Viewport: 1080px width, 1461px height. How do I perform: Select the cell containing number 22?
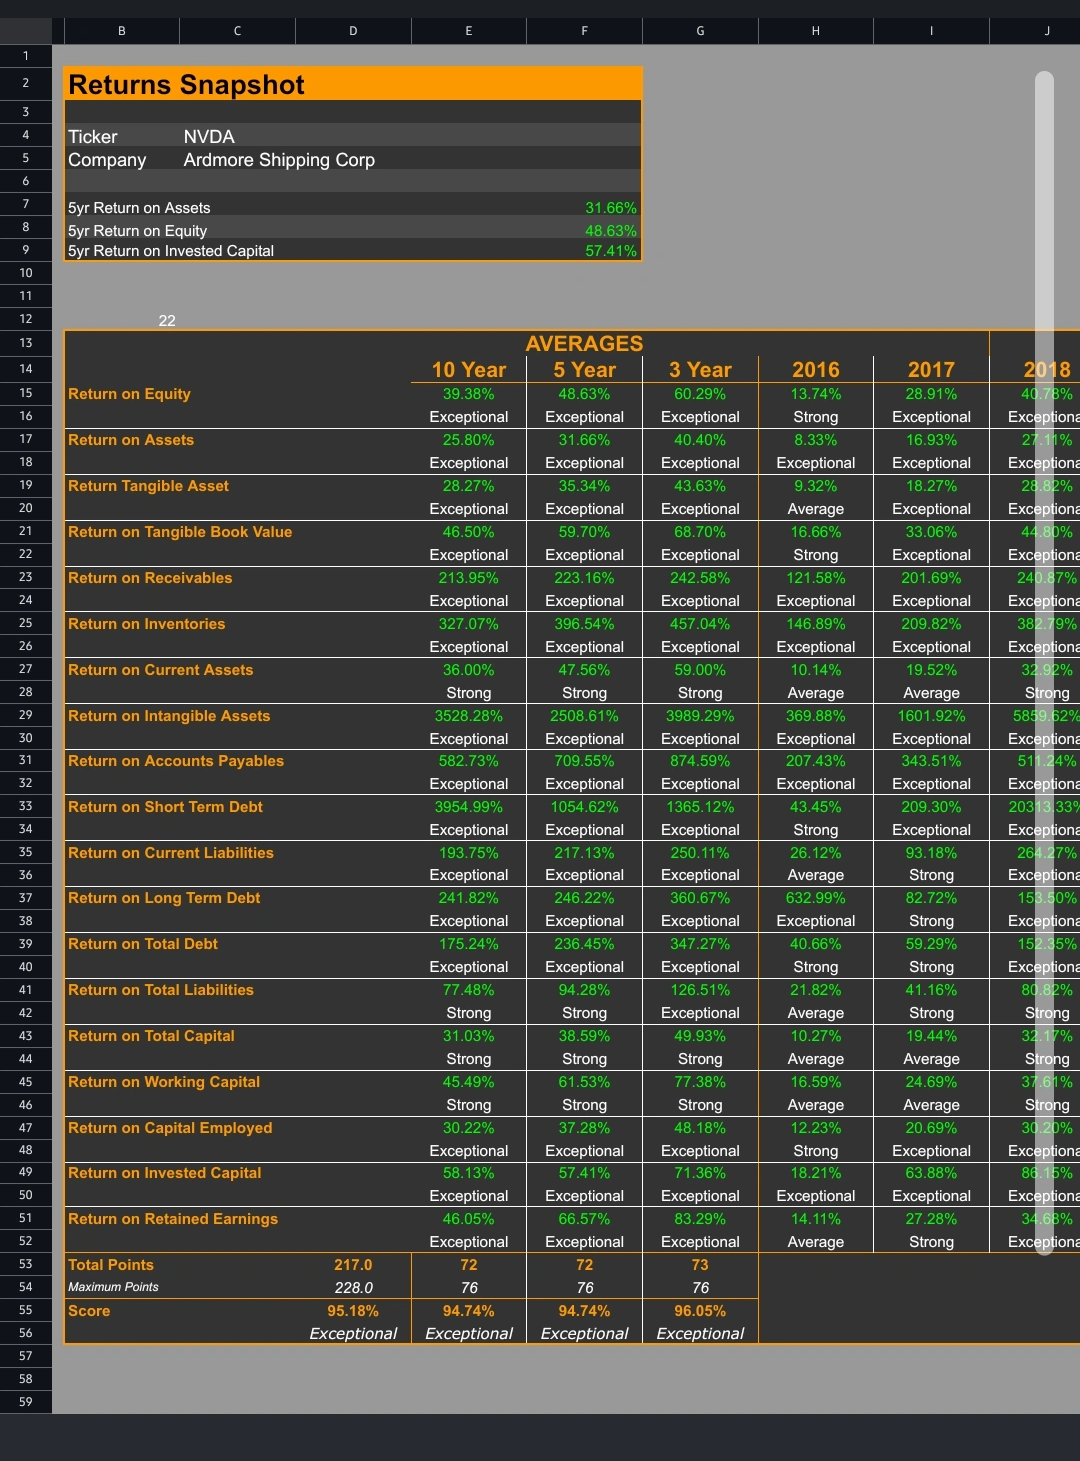point(167,321)
